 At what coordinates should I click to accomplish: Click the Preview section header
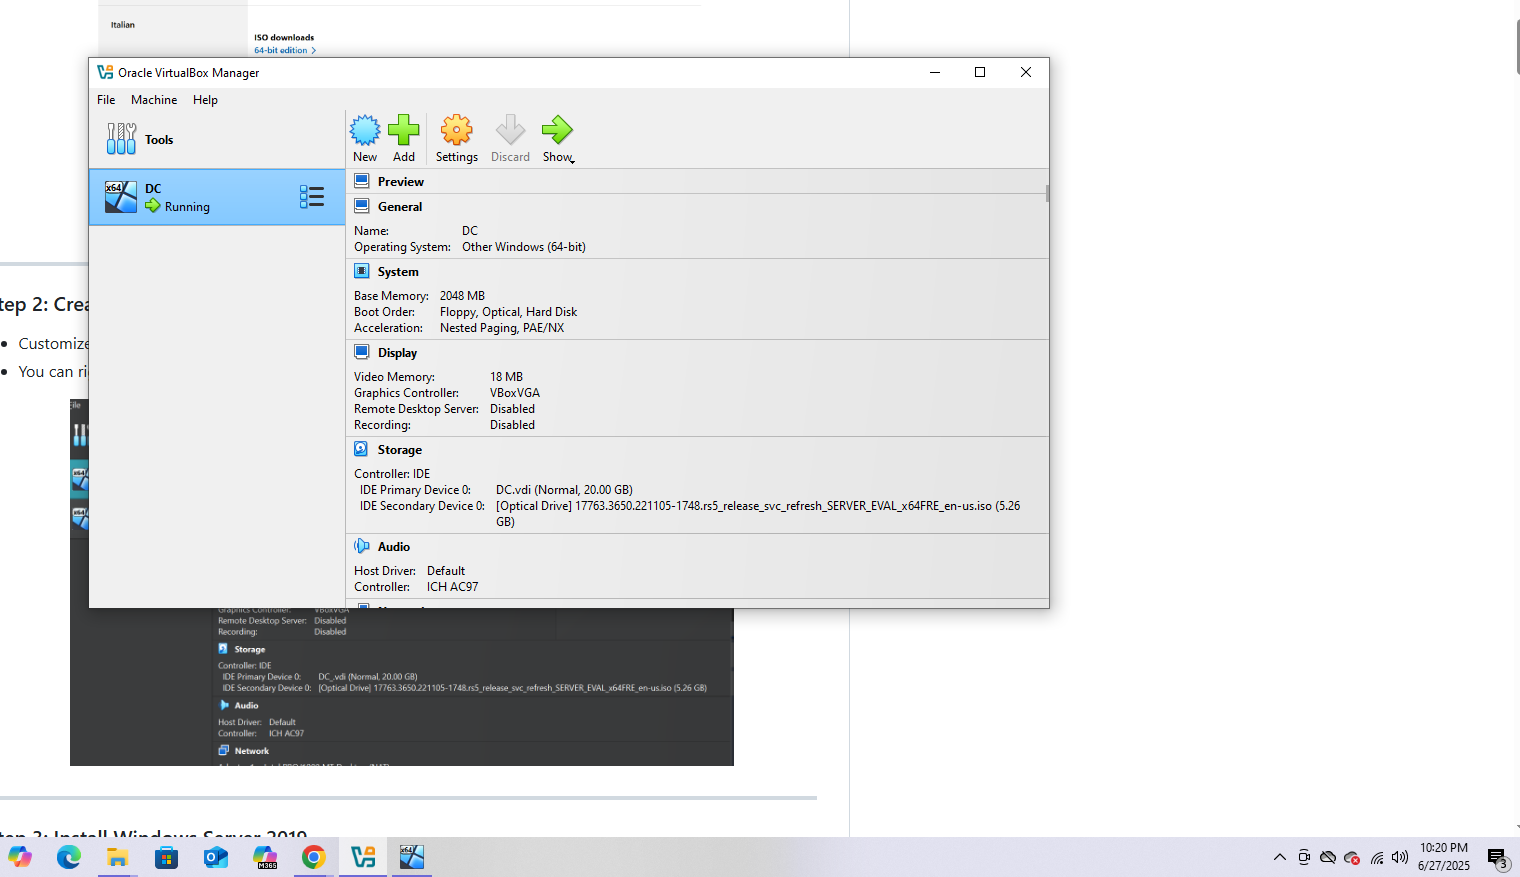tap(401, 182)
